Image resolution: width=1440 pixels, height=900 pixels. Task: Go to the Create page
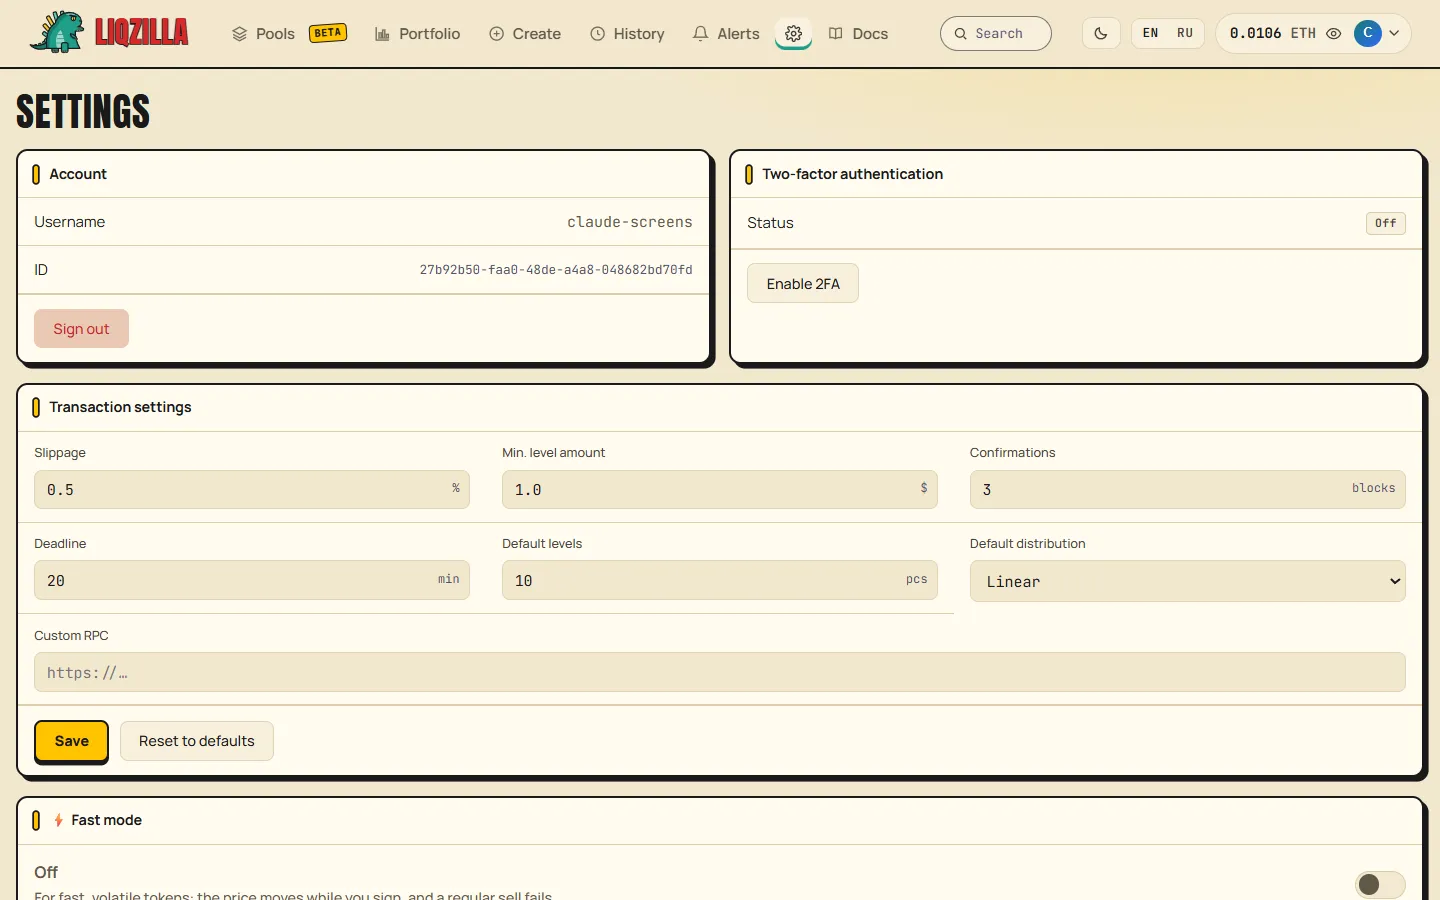[525, 33]
